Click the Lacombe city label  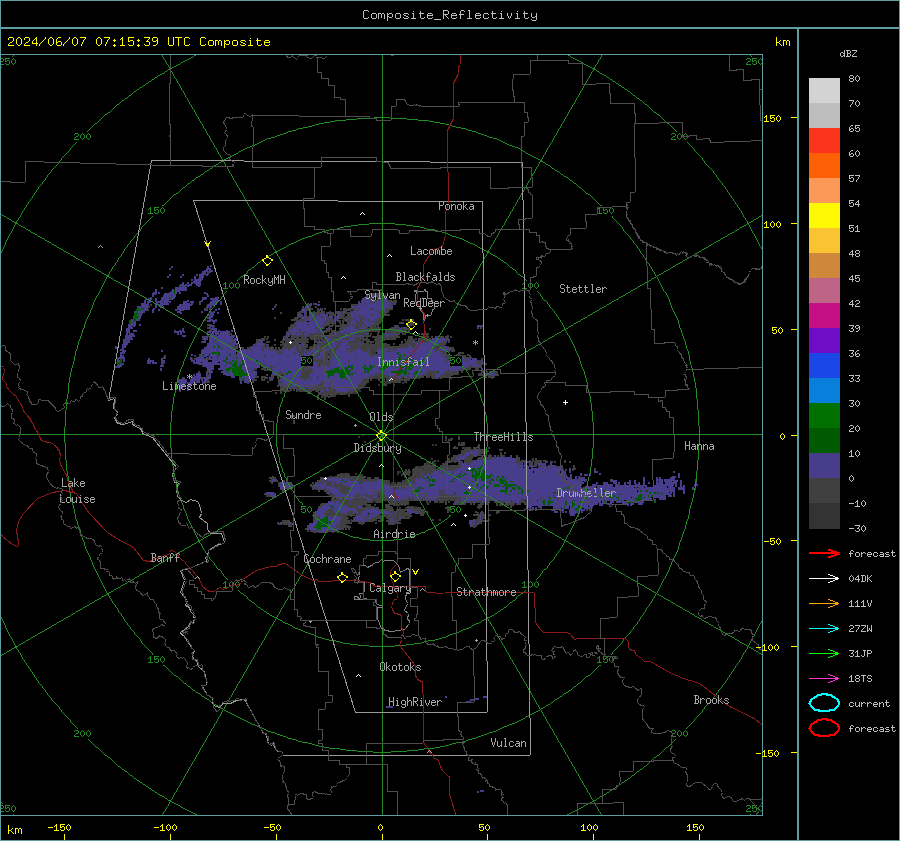(431, 251)
